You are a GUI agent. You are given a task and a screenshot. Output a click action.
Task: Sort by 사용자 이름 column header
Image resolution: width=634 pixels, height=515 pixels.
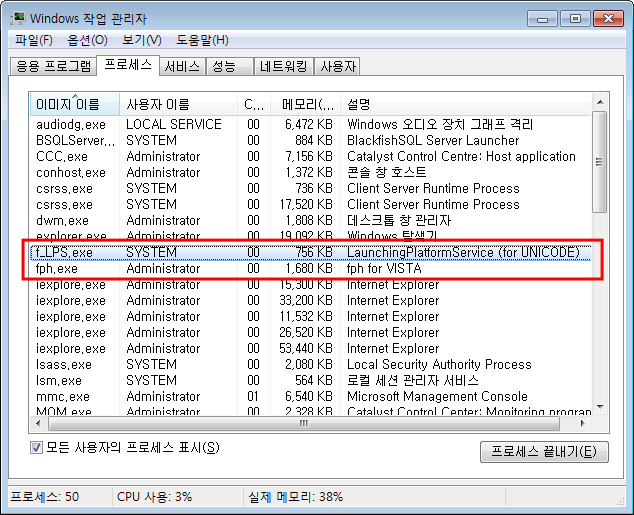click(178, 104)
